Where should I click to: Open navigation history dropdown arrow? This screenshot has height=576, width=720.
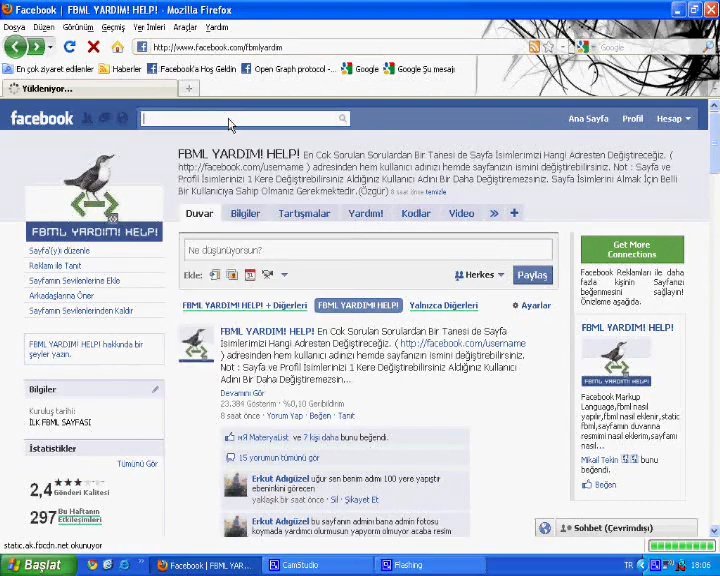click(x=50, y=47)
